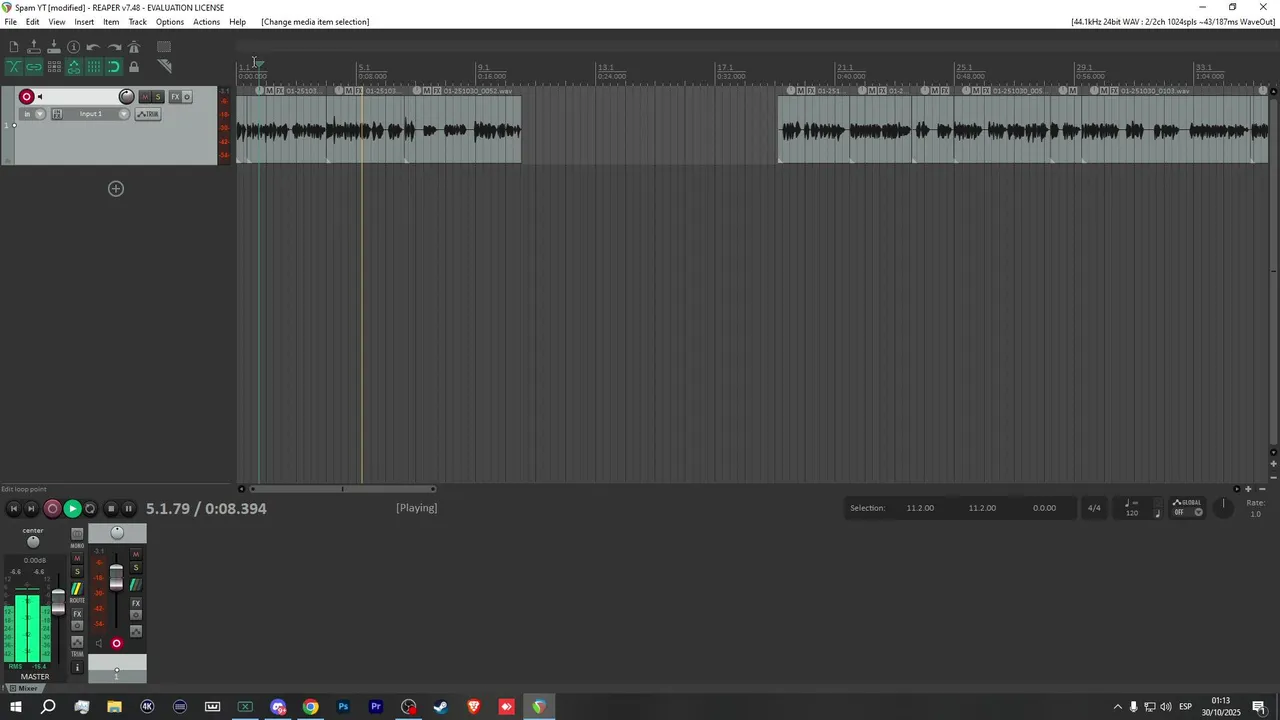Click the Redo arrow icon
Viewport: 1280px width, 720px height.
114,47
